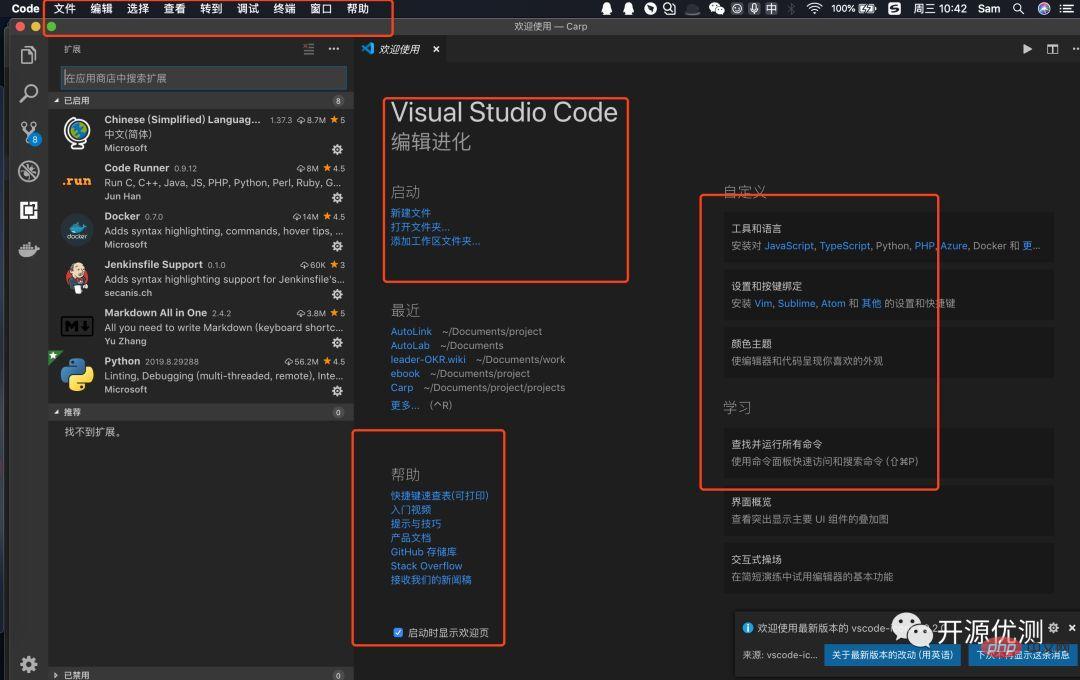Click the 交互式操场 learn item

click(888, 568)
